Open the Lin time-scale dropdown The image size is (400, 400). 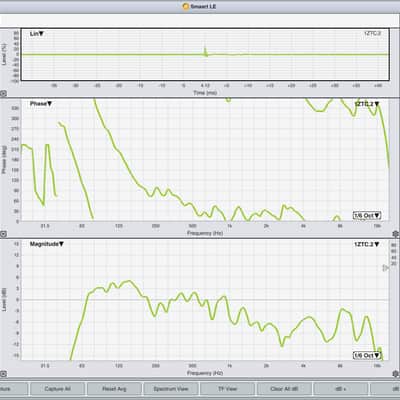tap(37, 34)
